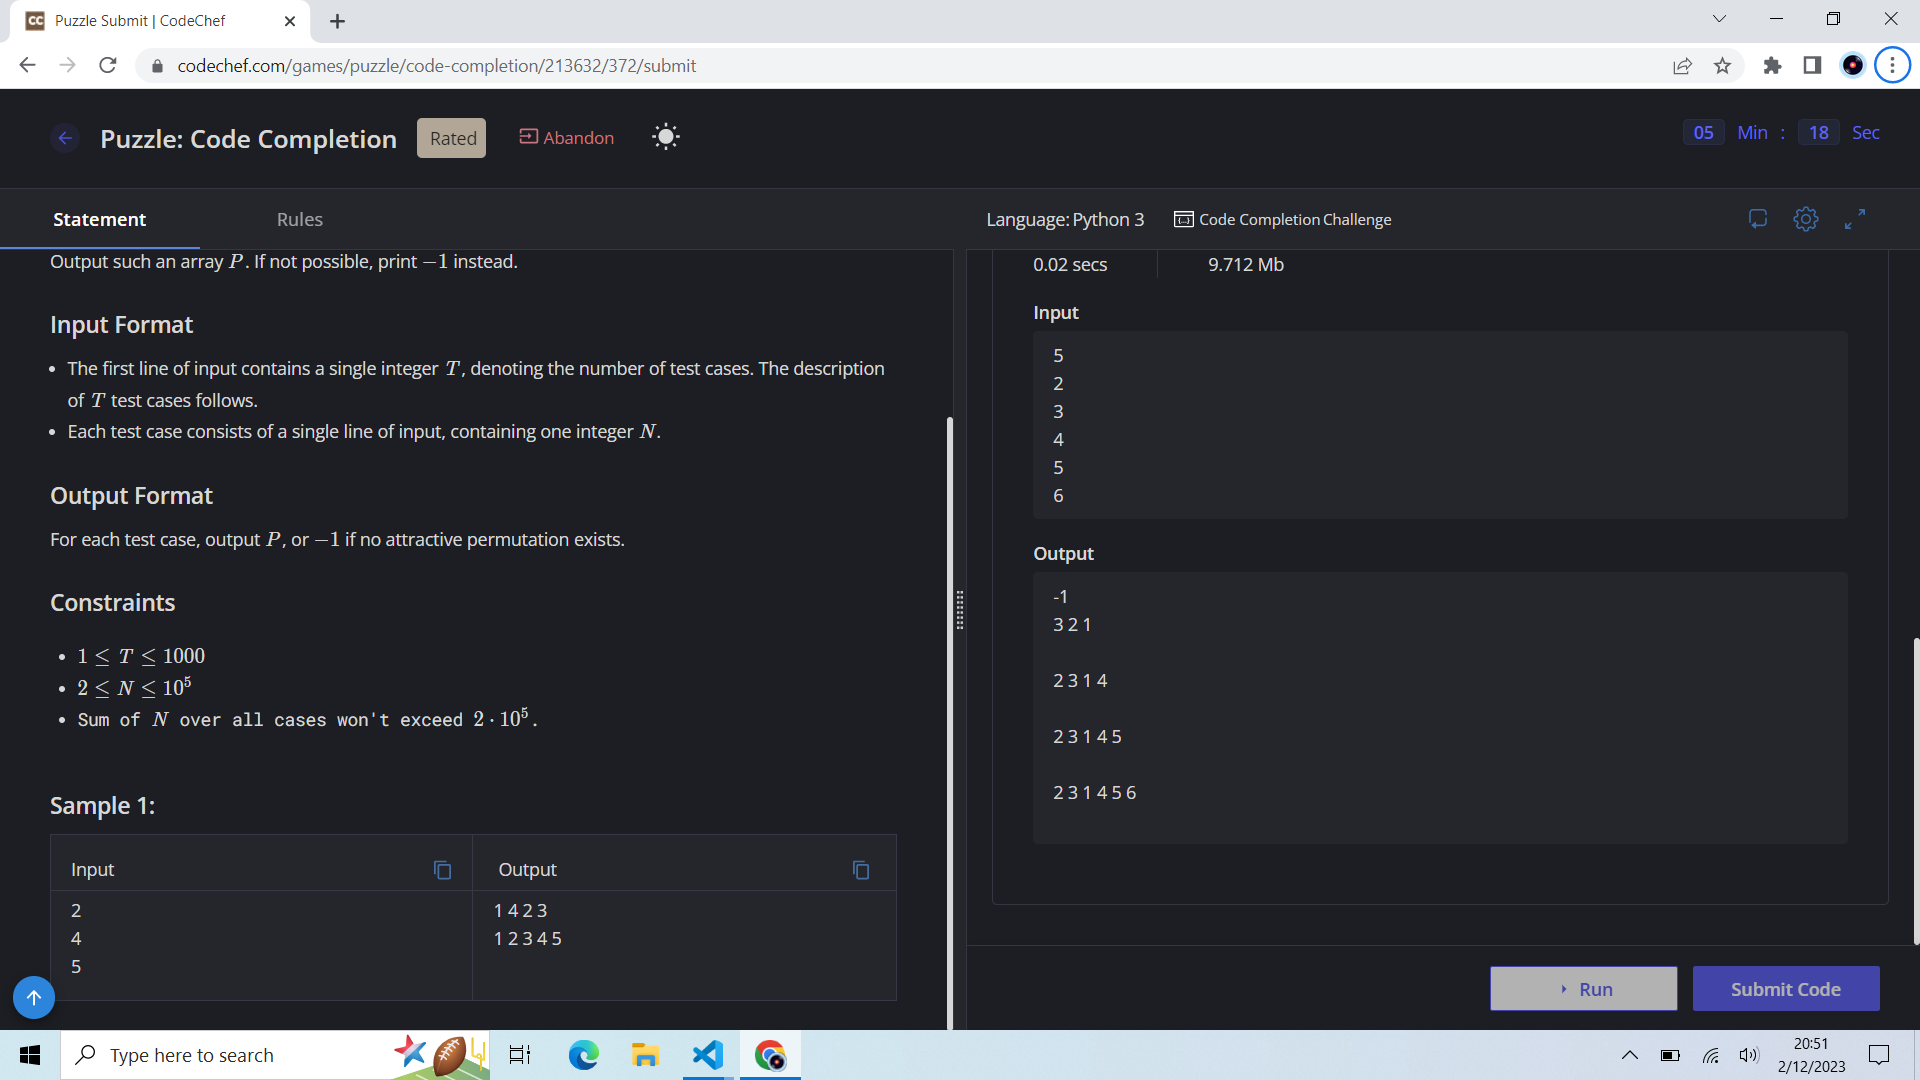Bookmark this page with star icon
The width and height of the screenshot is (1920, 1080).
pos(1722,65)
